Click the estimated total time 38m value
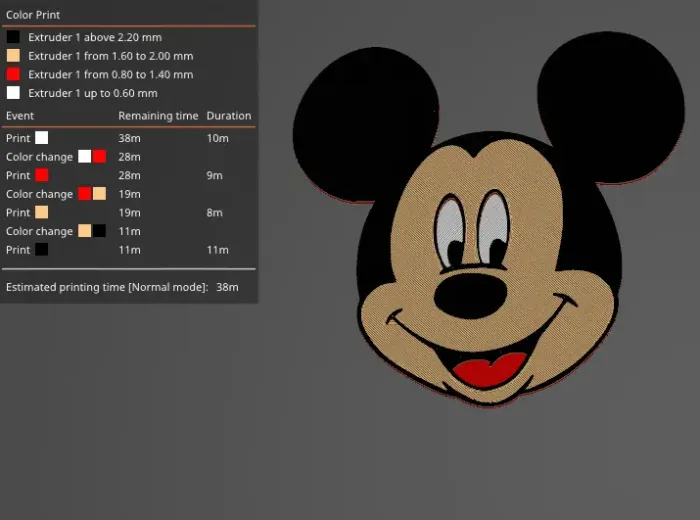 tap(227, 287)
